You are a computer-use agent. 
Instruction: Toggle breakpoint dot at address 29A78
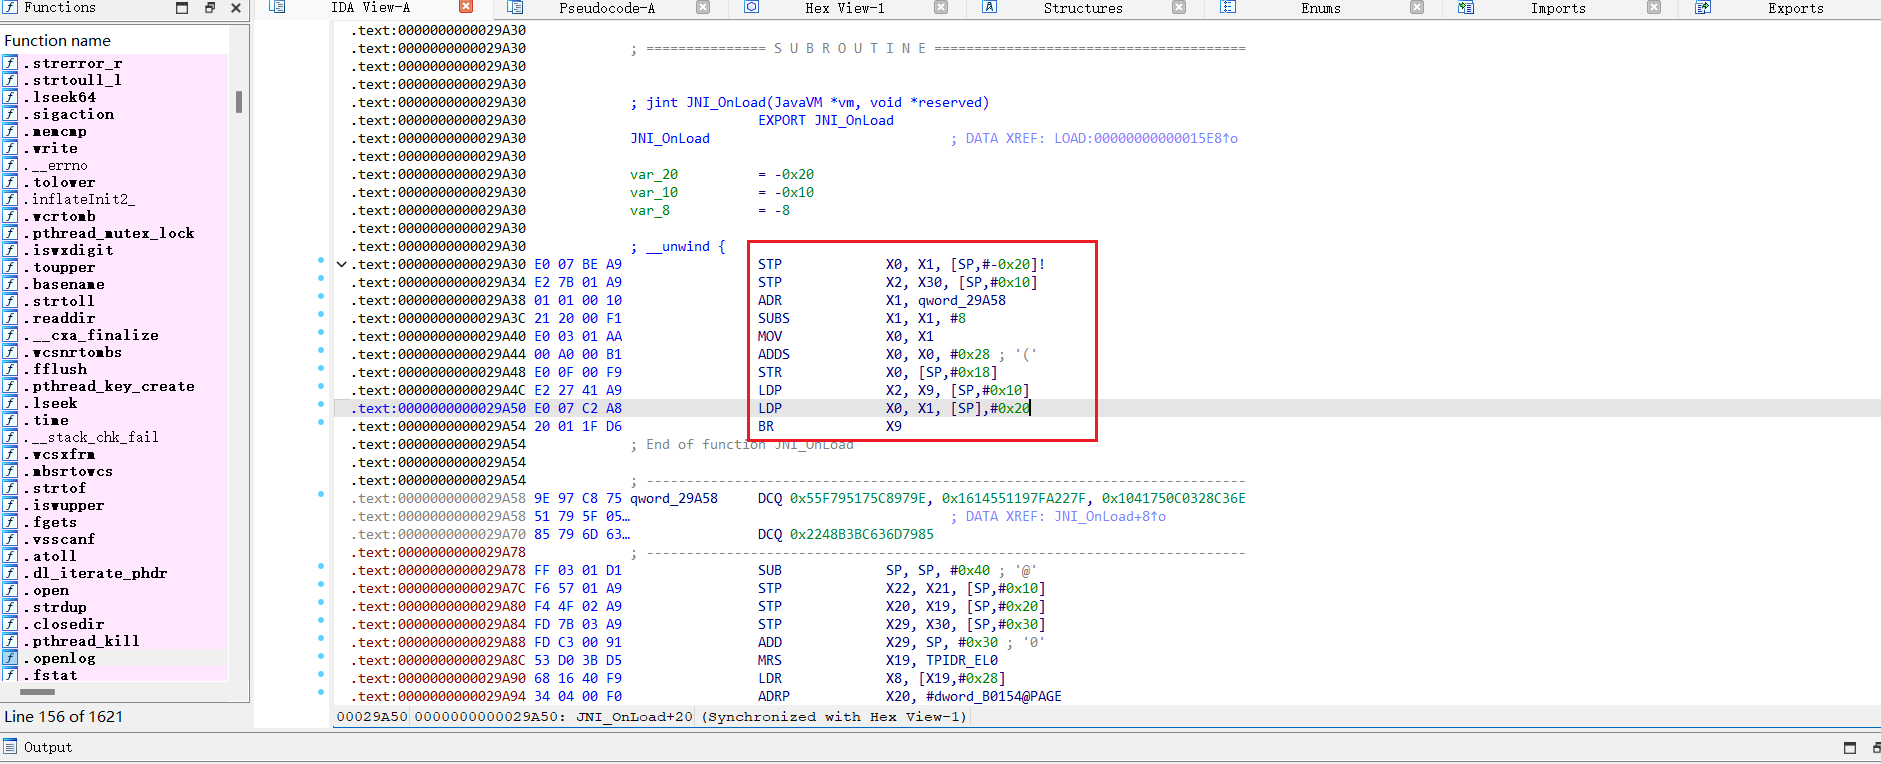tap(321, 566)
